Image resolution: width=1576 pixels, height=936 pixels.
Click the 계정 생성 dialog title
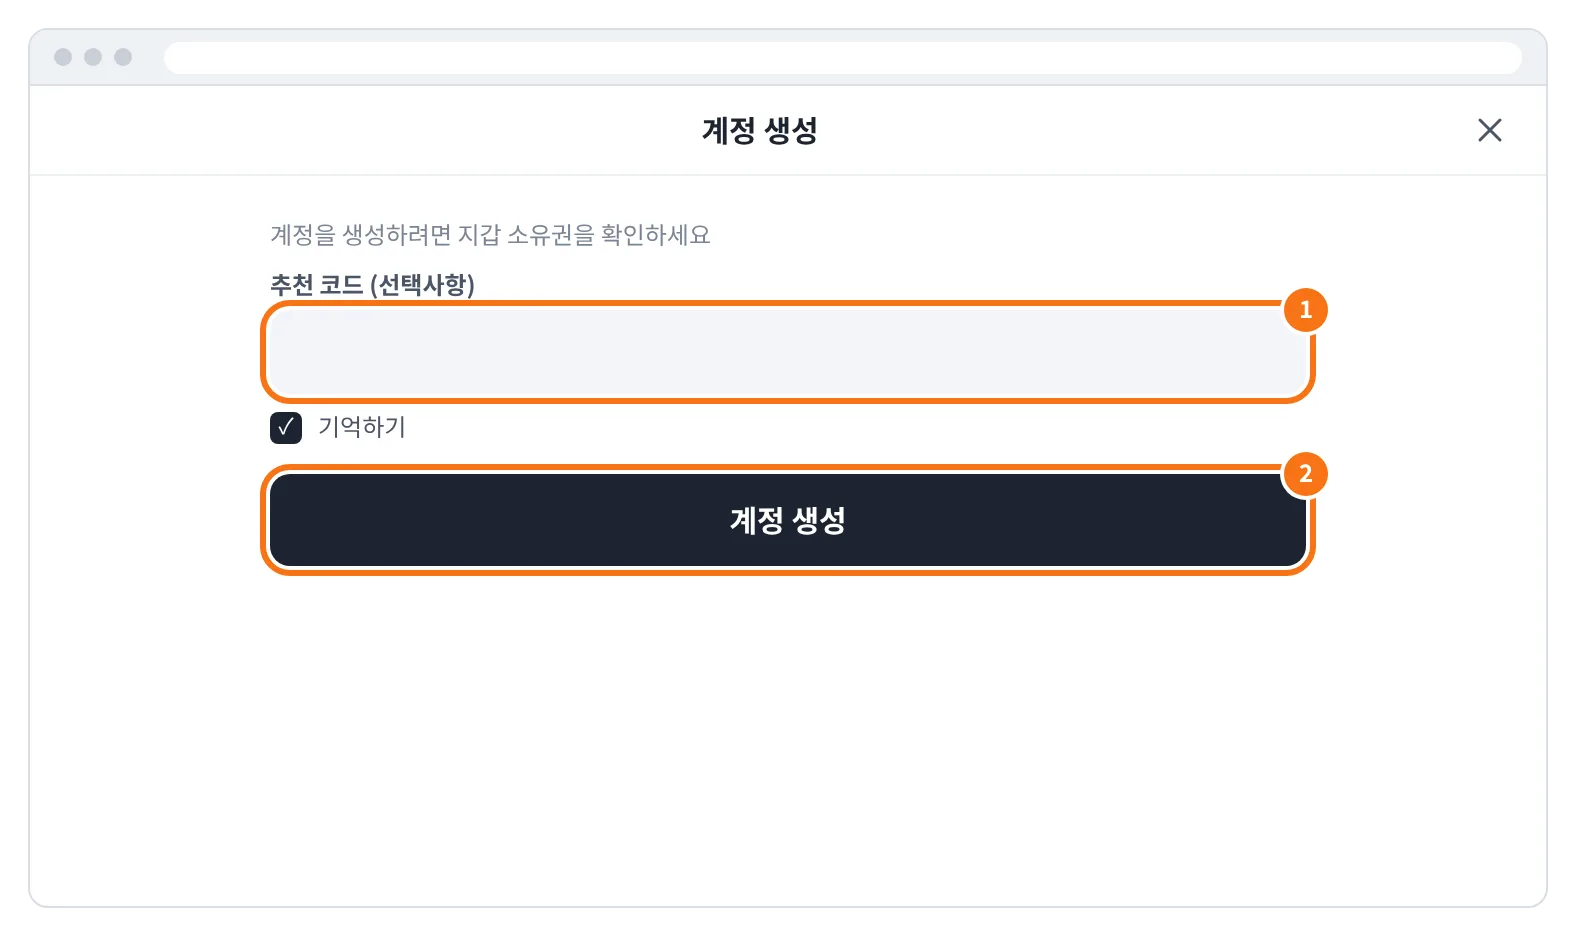click(x=760, y=130)
